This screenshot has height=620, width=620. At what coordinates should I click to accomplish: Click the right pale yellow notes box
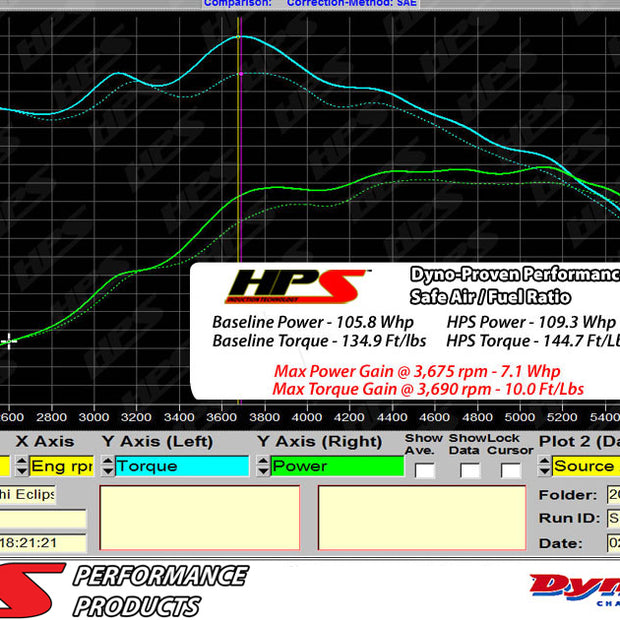click(x=422, y=518)
